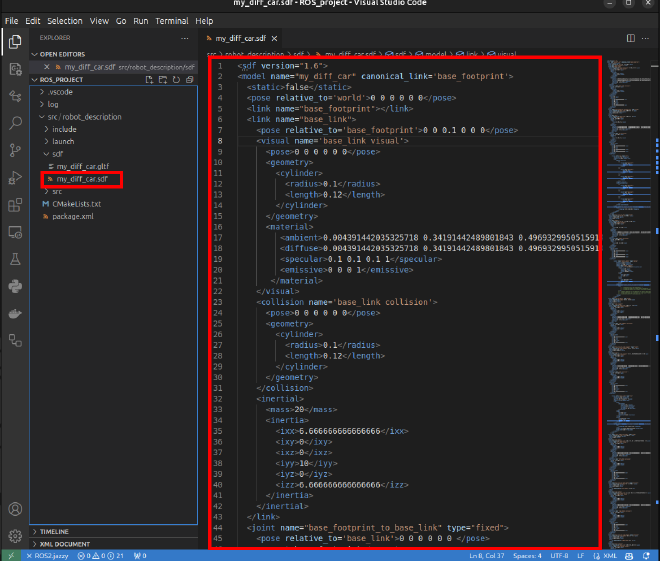Screen dimensions: 660x561
Task: Click ROS2.jazzy status bar item
Action: click(48, 556)
